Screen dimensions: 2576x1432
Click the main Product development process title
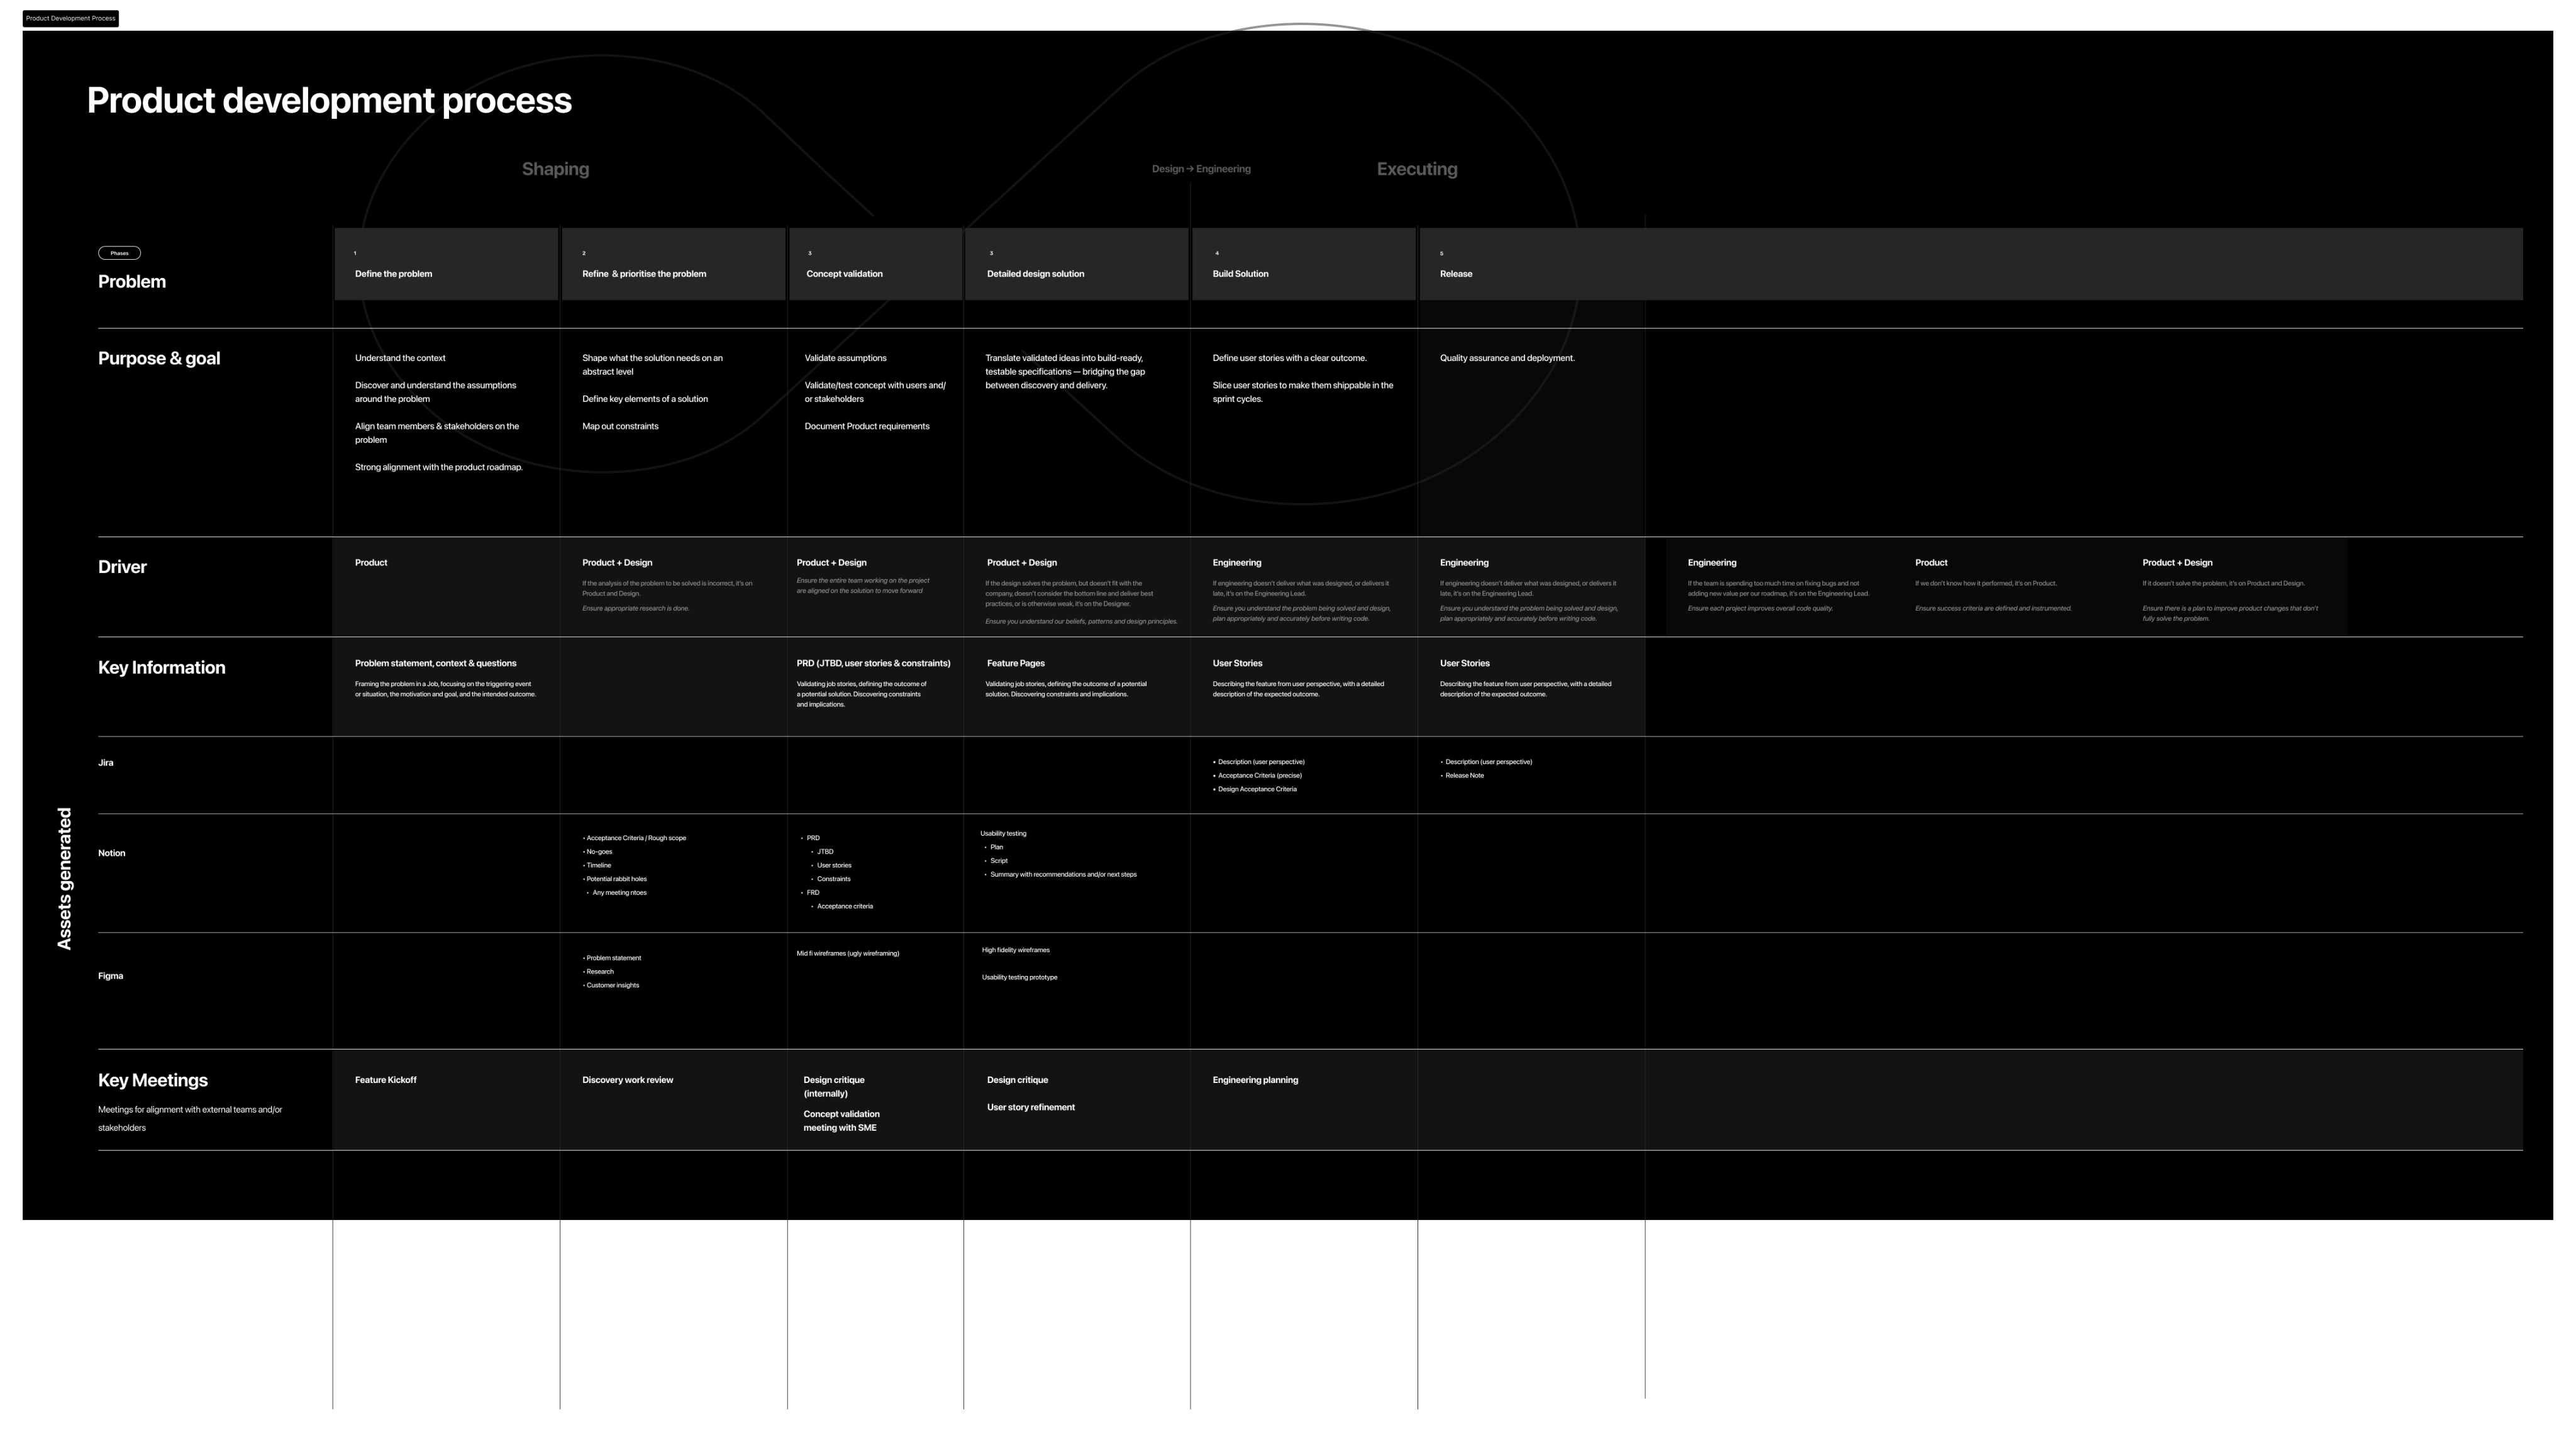[329, 100]
